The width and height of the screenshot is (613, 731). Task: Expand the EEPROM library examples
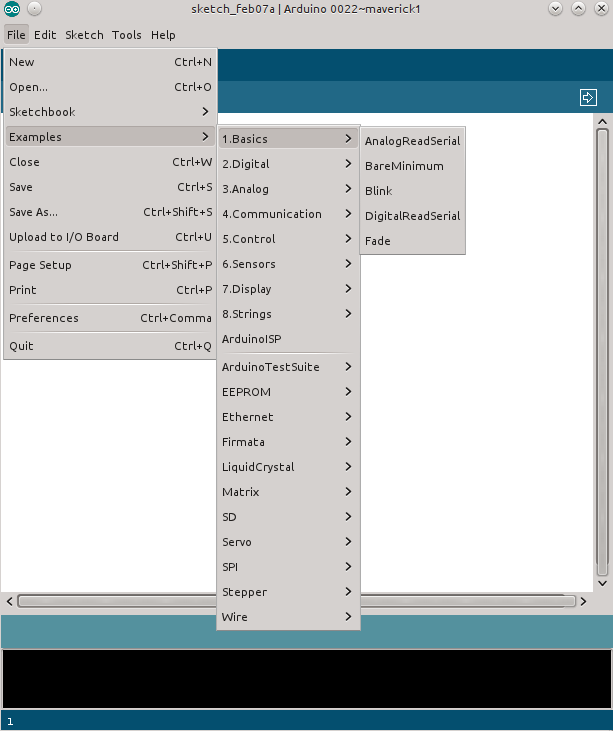[288, 392]
